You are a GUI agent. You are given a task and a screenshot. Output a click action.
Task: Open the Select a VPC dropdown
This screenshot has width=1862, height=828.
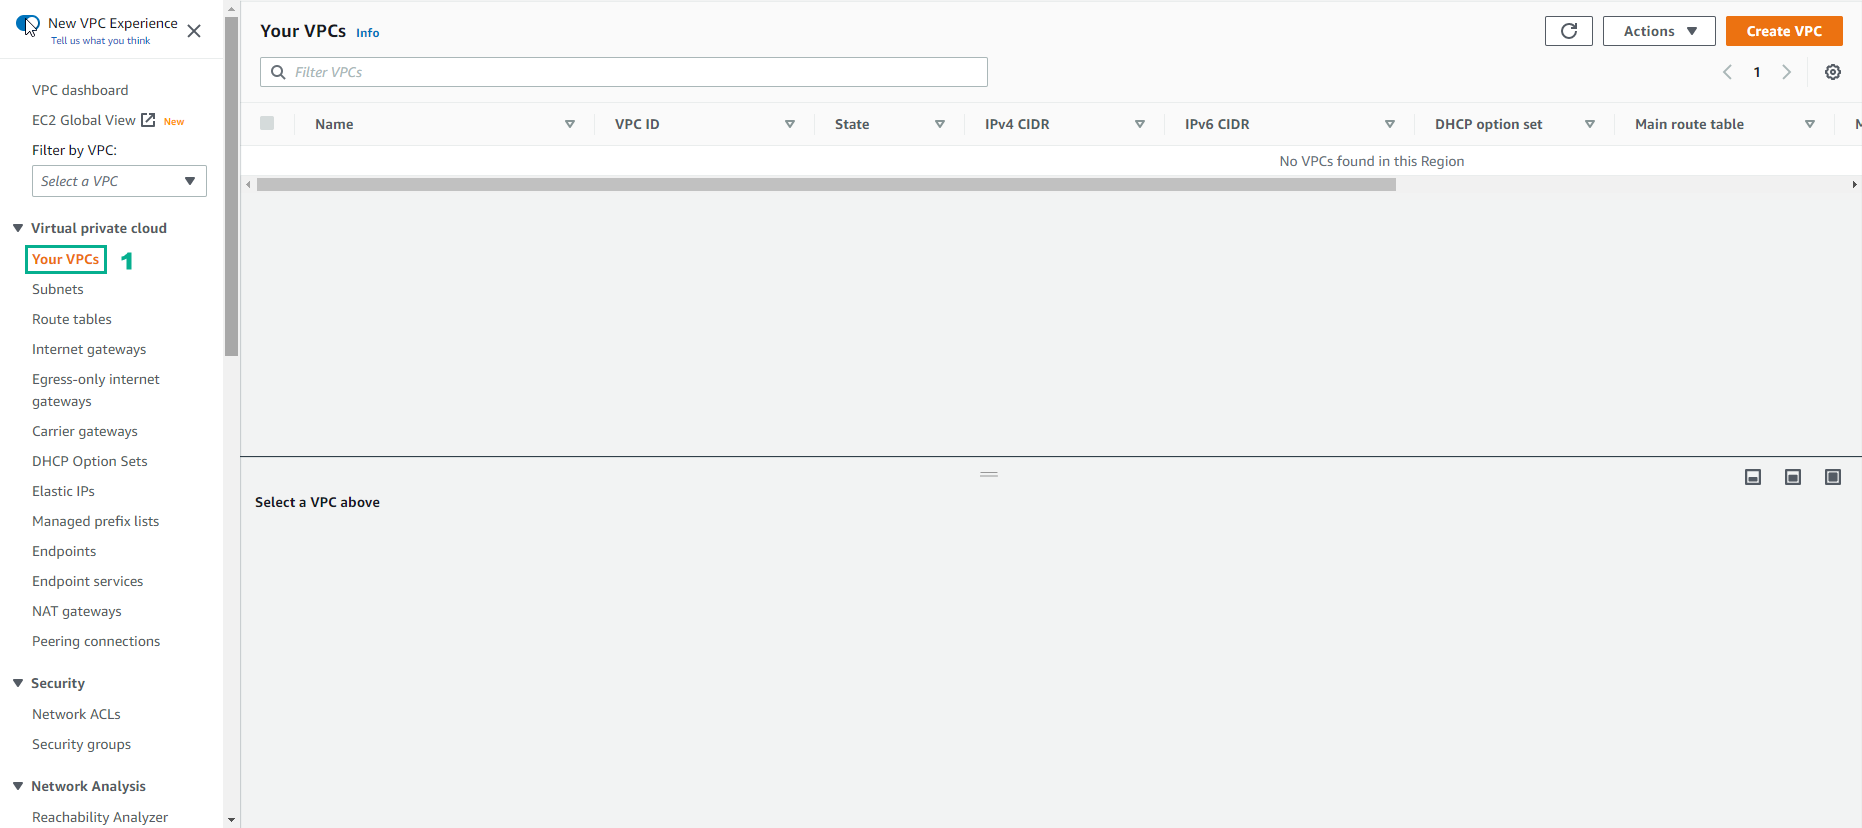[119, 181]
